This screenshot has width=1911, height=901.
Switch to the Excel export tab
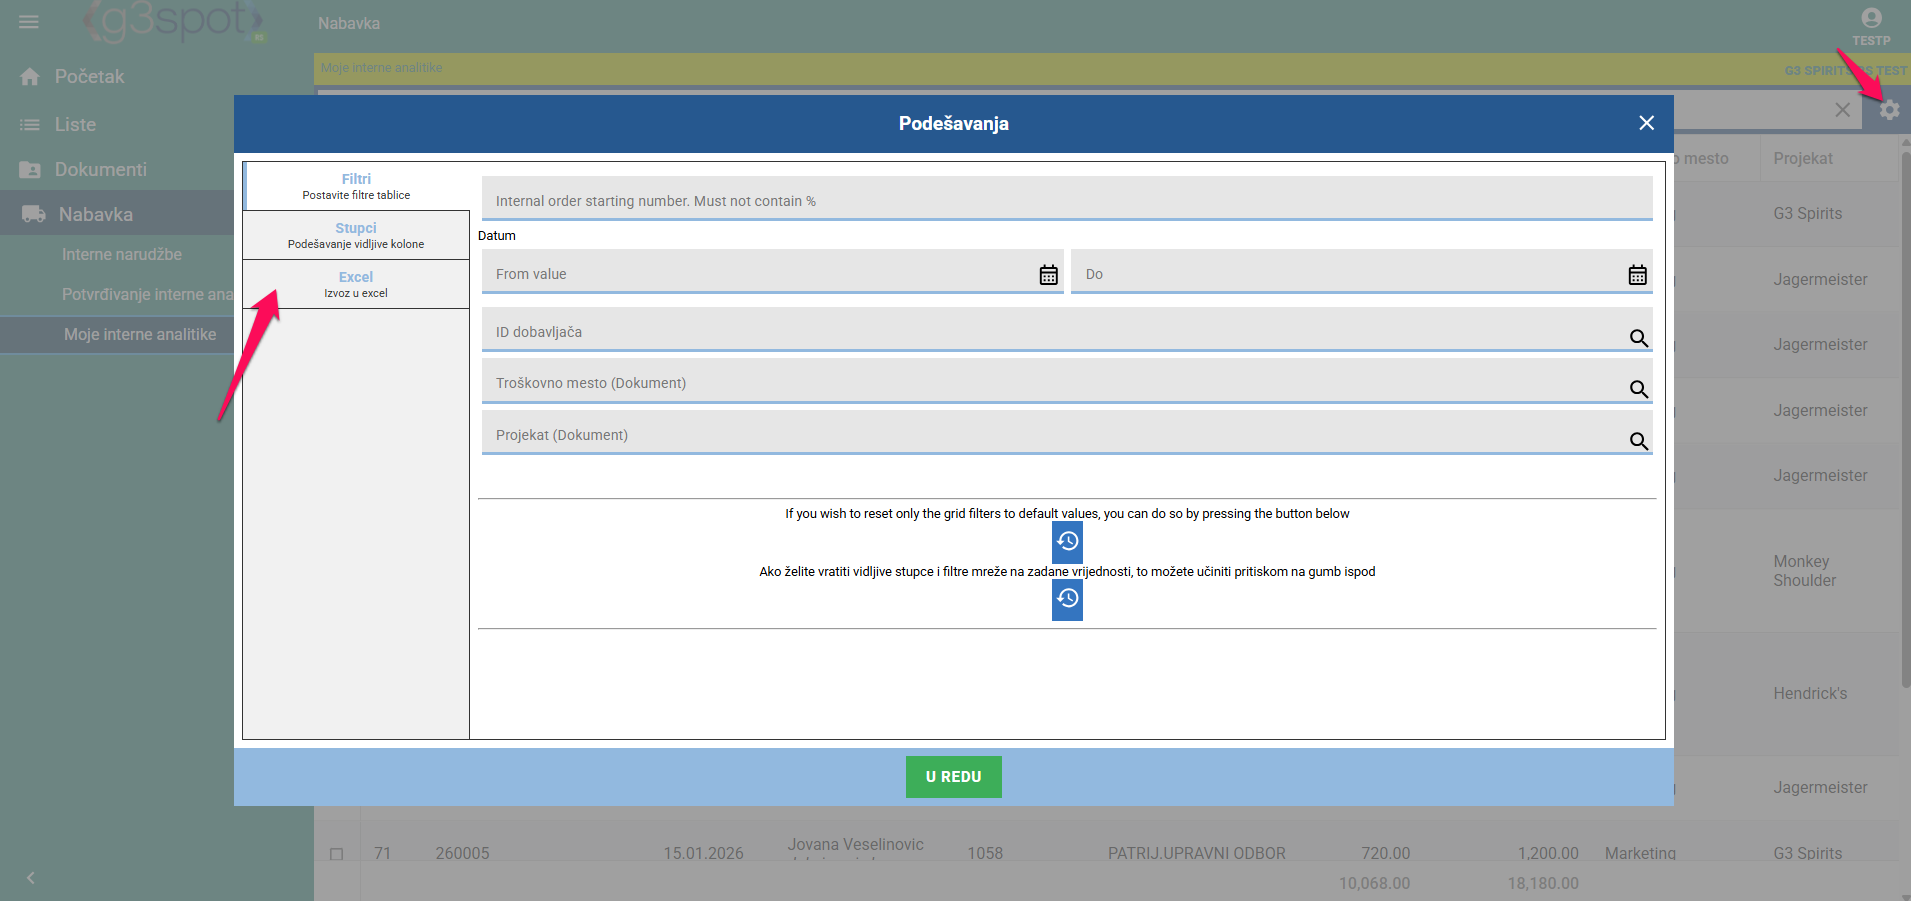tap(356, 284)
